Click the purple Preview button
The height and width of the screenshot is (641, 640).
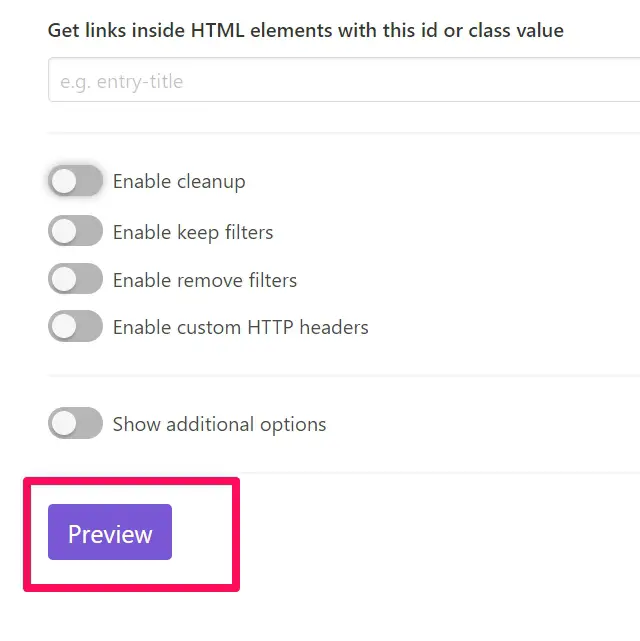[110, 532]
